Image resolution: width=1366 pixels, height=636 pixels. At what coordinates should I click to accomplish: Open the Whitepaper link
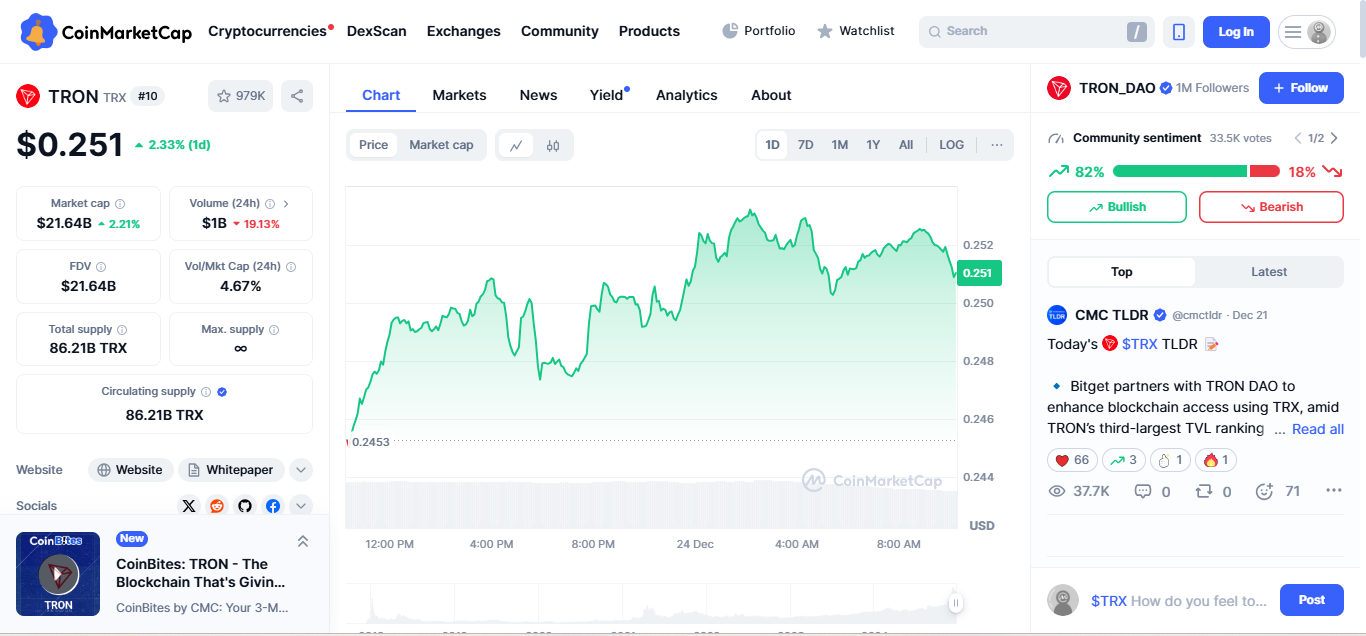pos(230,470)
